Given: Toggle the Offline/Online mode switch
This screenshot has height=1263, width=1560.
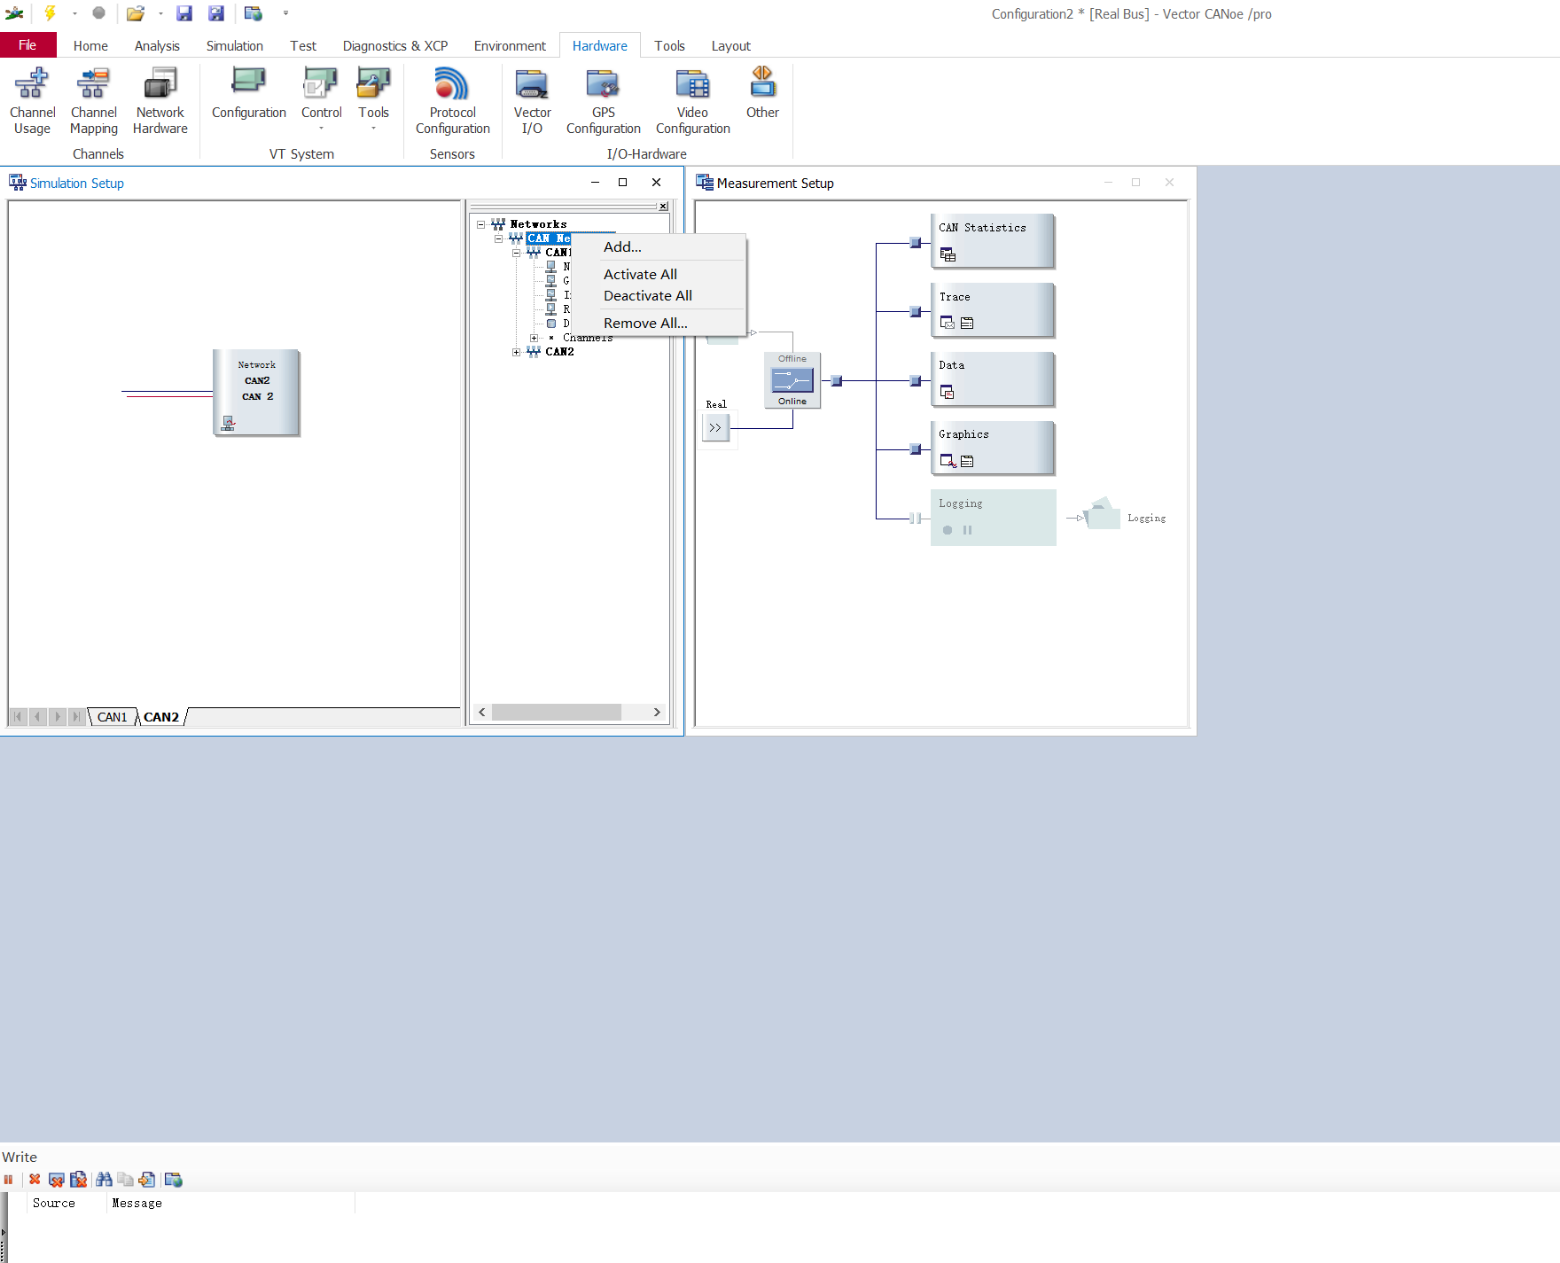Looking at the screenshot, I should [x=792, y=380].
